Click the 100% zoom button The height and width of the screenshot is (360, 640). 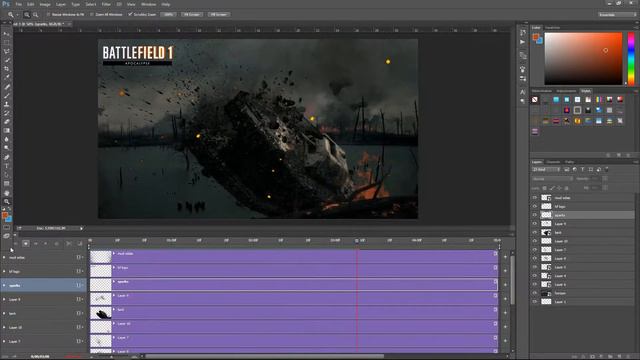[x=168, y=15]
